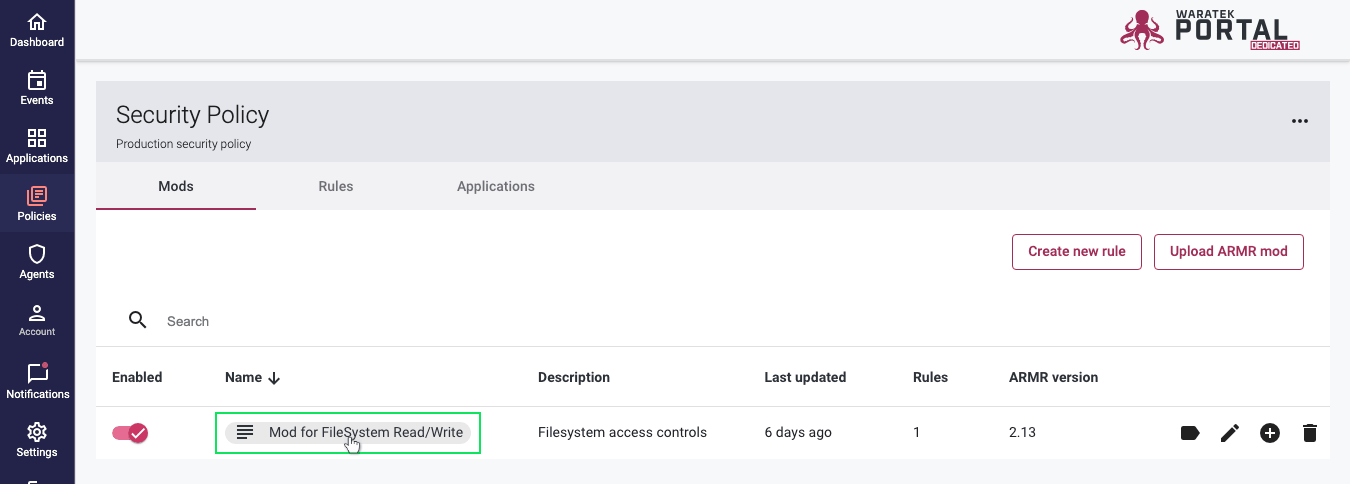Click the Last updated column header
The width and height of the screenshot is (1350, 484).
pos(805,377)
